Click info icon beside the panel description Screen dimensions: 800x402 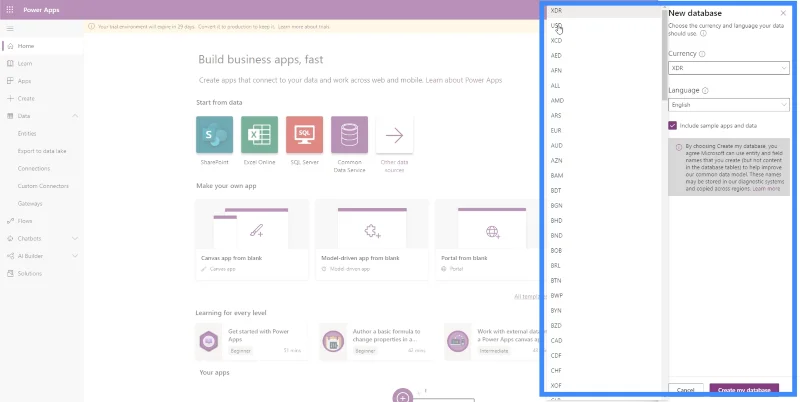click(703, 34)
